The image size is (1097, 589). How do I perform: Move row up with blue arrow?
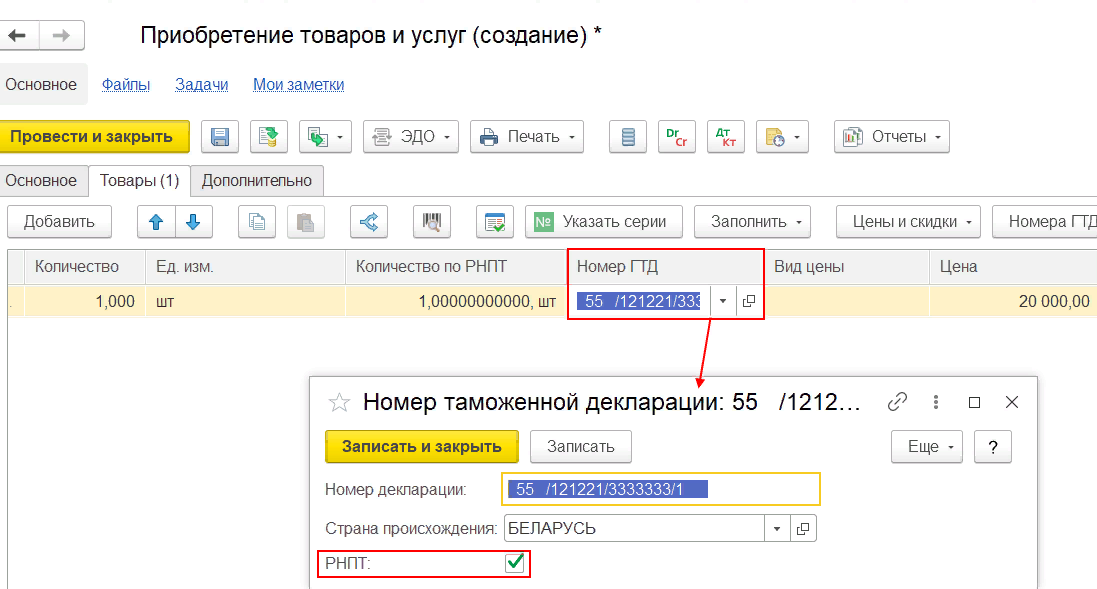tap(156, 222)
